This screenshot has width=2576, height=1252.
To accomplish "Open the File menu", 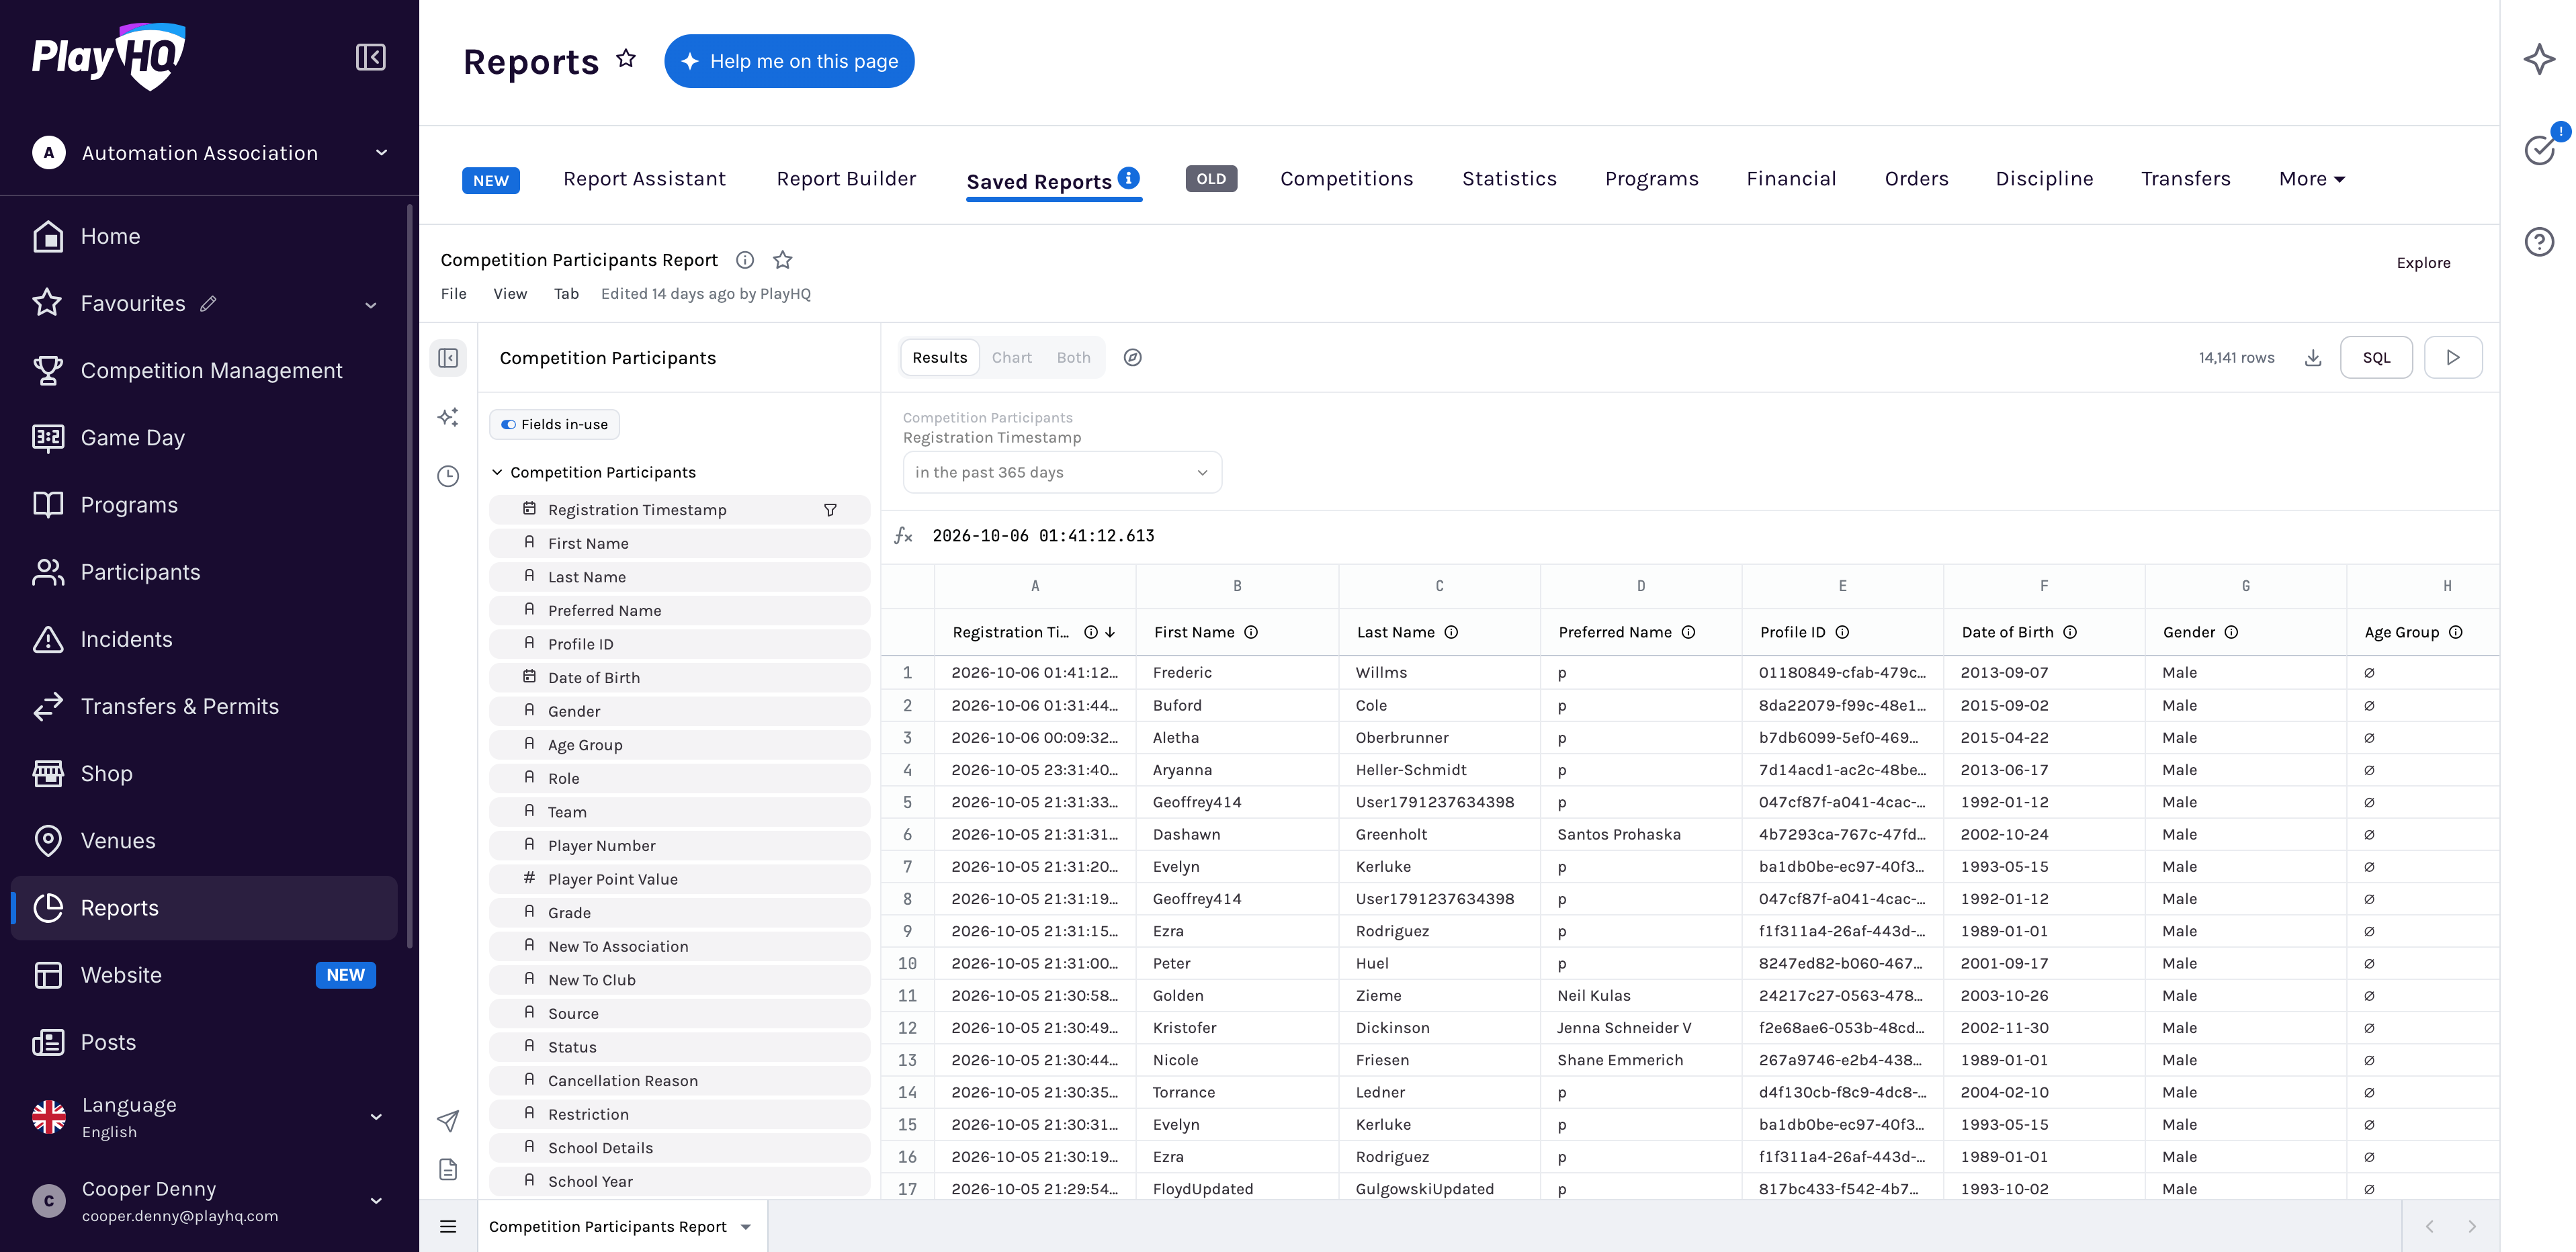I will click(x=453, y=294).
